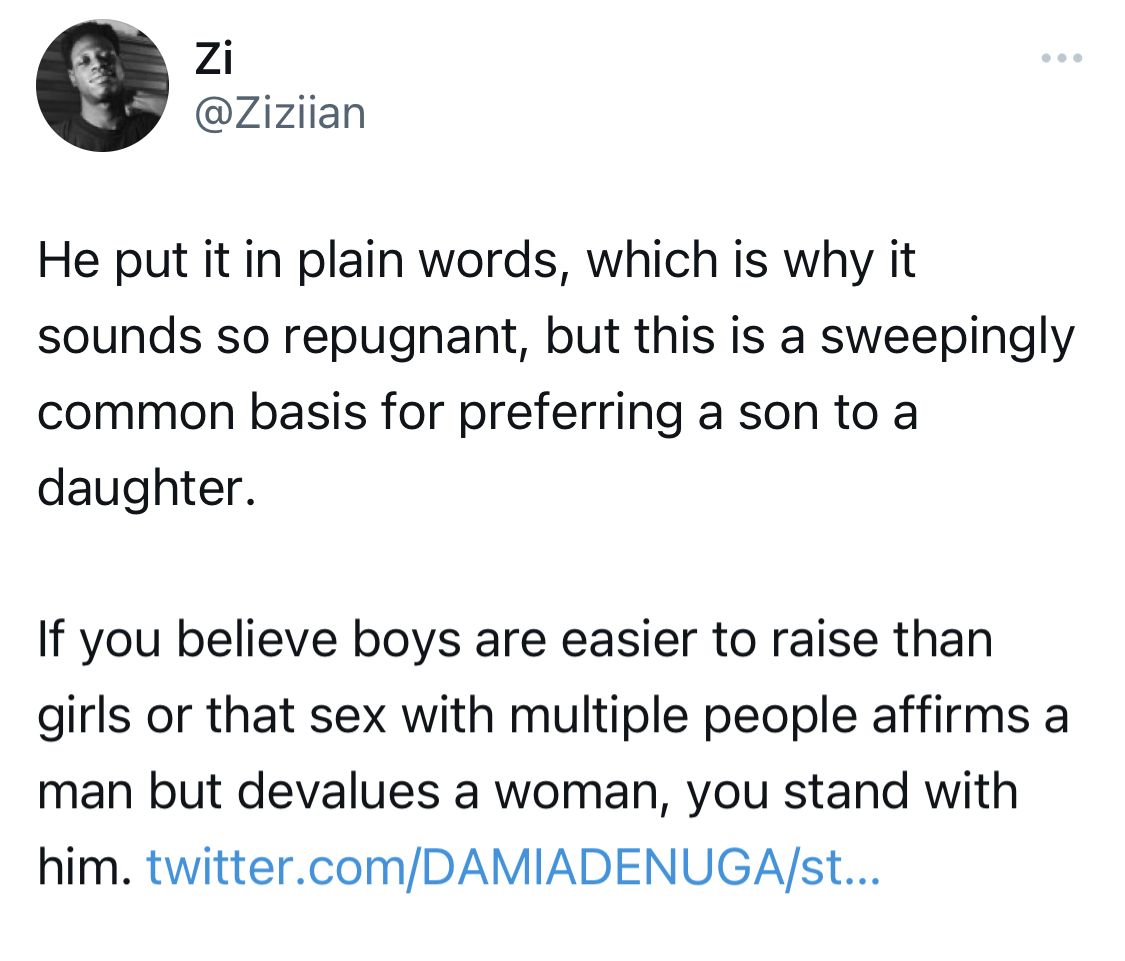Click the word "believe" in the second paragraph

pyautogui.click(x=257, y=639)
